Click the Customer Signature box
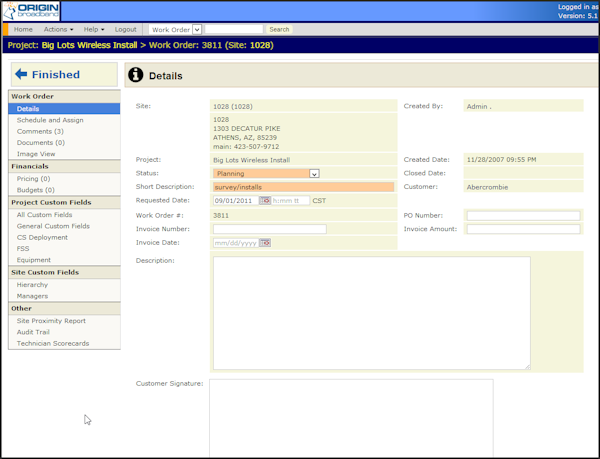600x459 pixels. coord(351,418)
